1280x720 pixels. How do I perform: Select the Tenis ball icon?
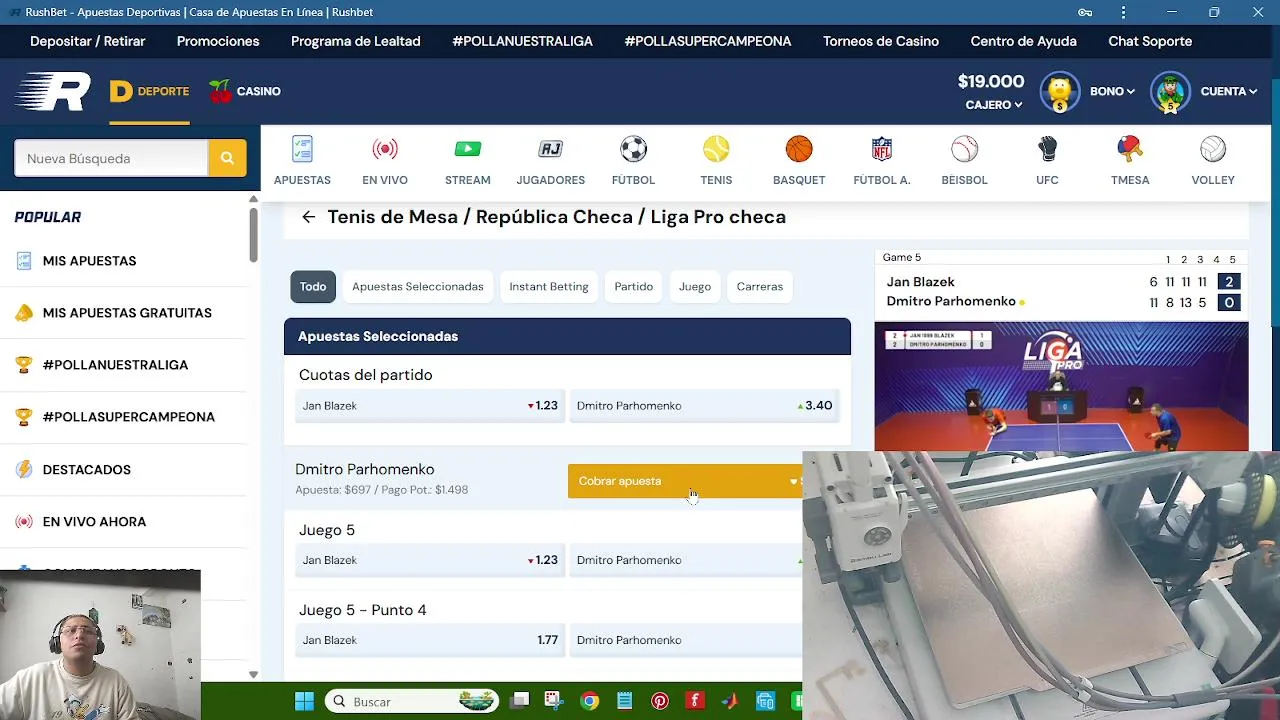[716, 149]
